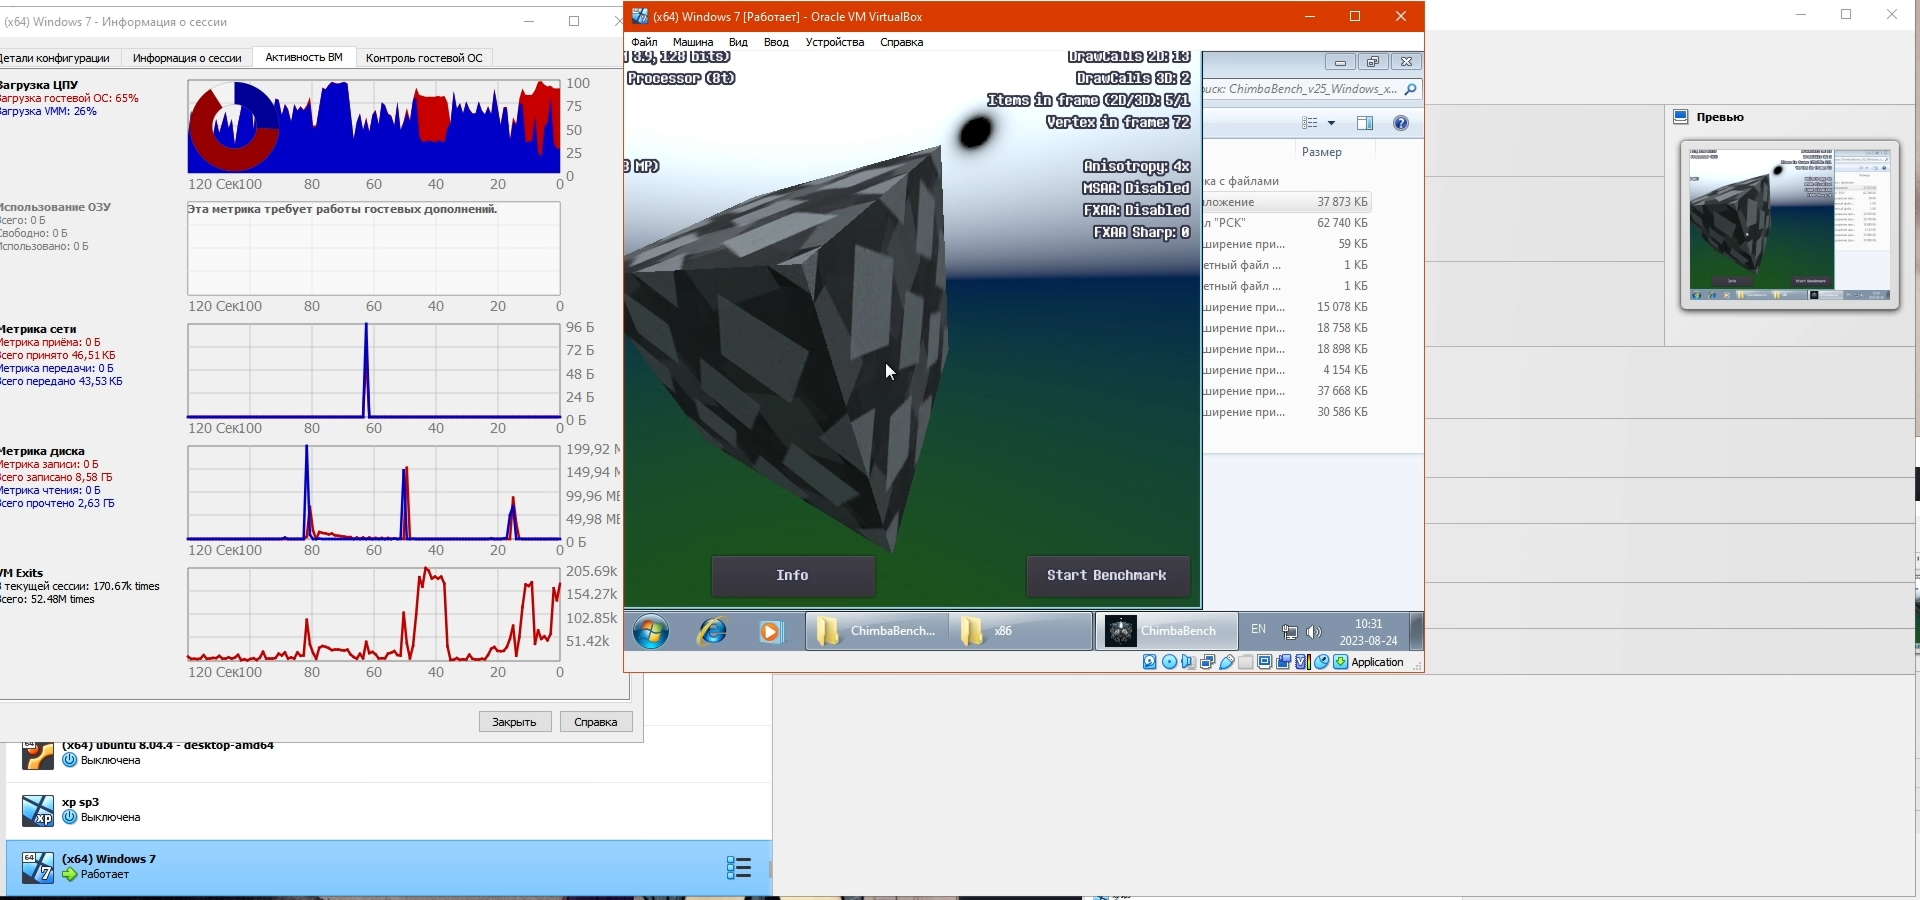Click the recording status indicator icon
The width and height of the screenshot is (1920, 900).
pos(1283,662)
